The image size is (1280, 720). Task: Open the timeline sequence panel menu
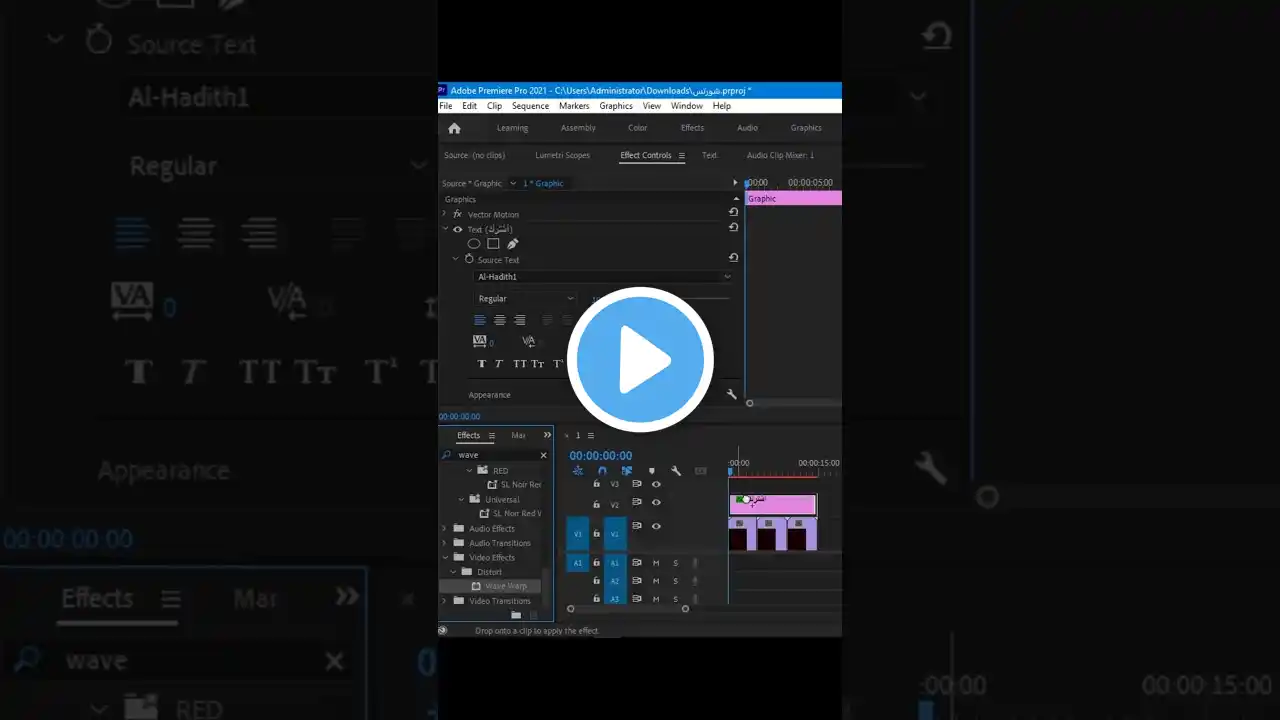click(591, 435)
